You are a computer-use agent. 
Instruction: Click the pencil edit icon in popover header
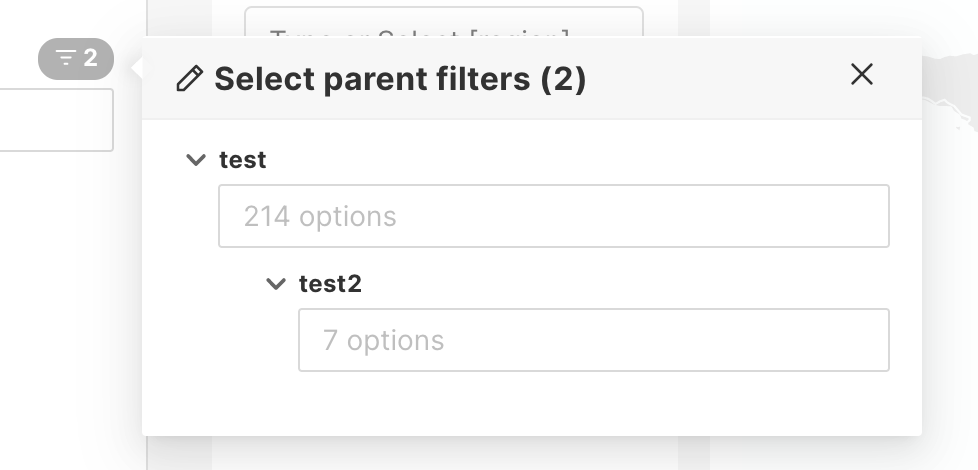pos(188,79)
